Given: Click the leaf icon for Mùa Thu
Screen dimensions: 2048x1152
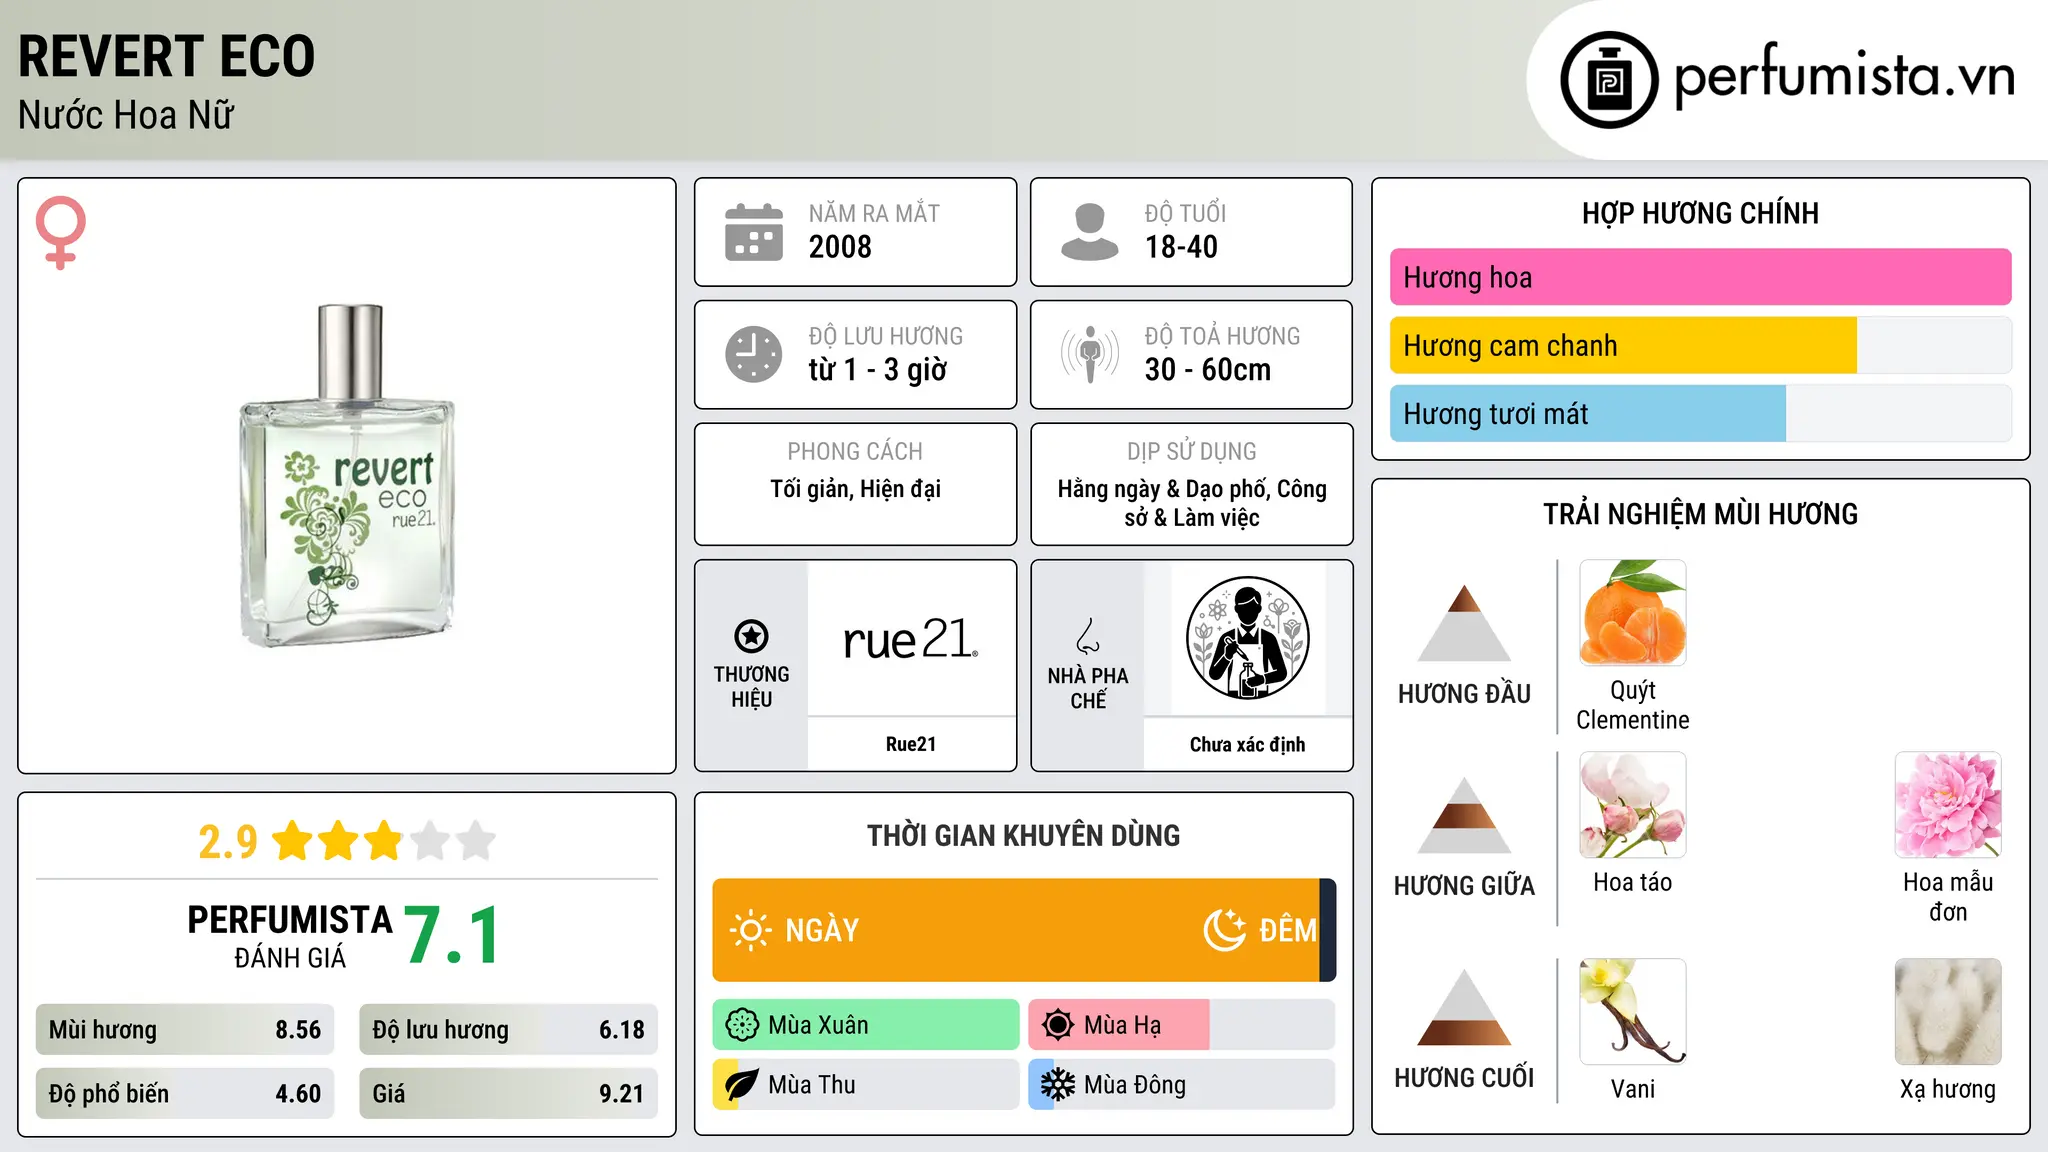Looking at the screenshot, I should coord(742,1085).
